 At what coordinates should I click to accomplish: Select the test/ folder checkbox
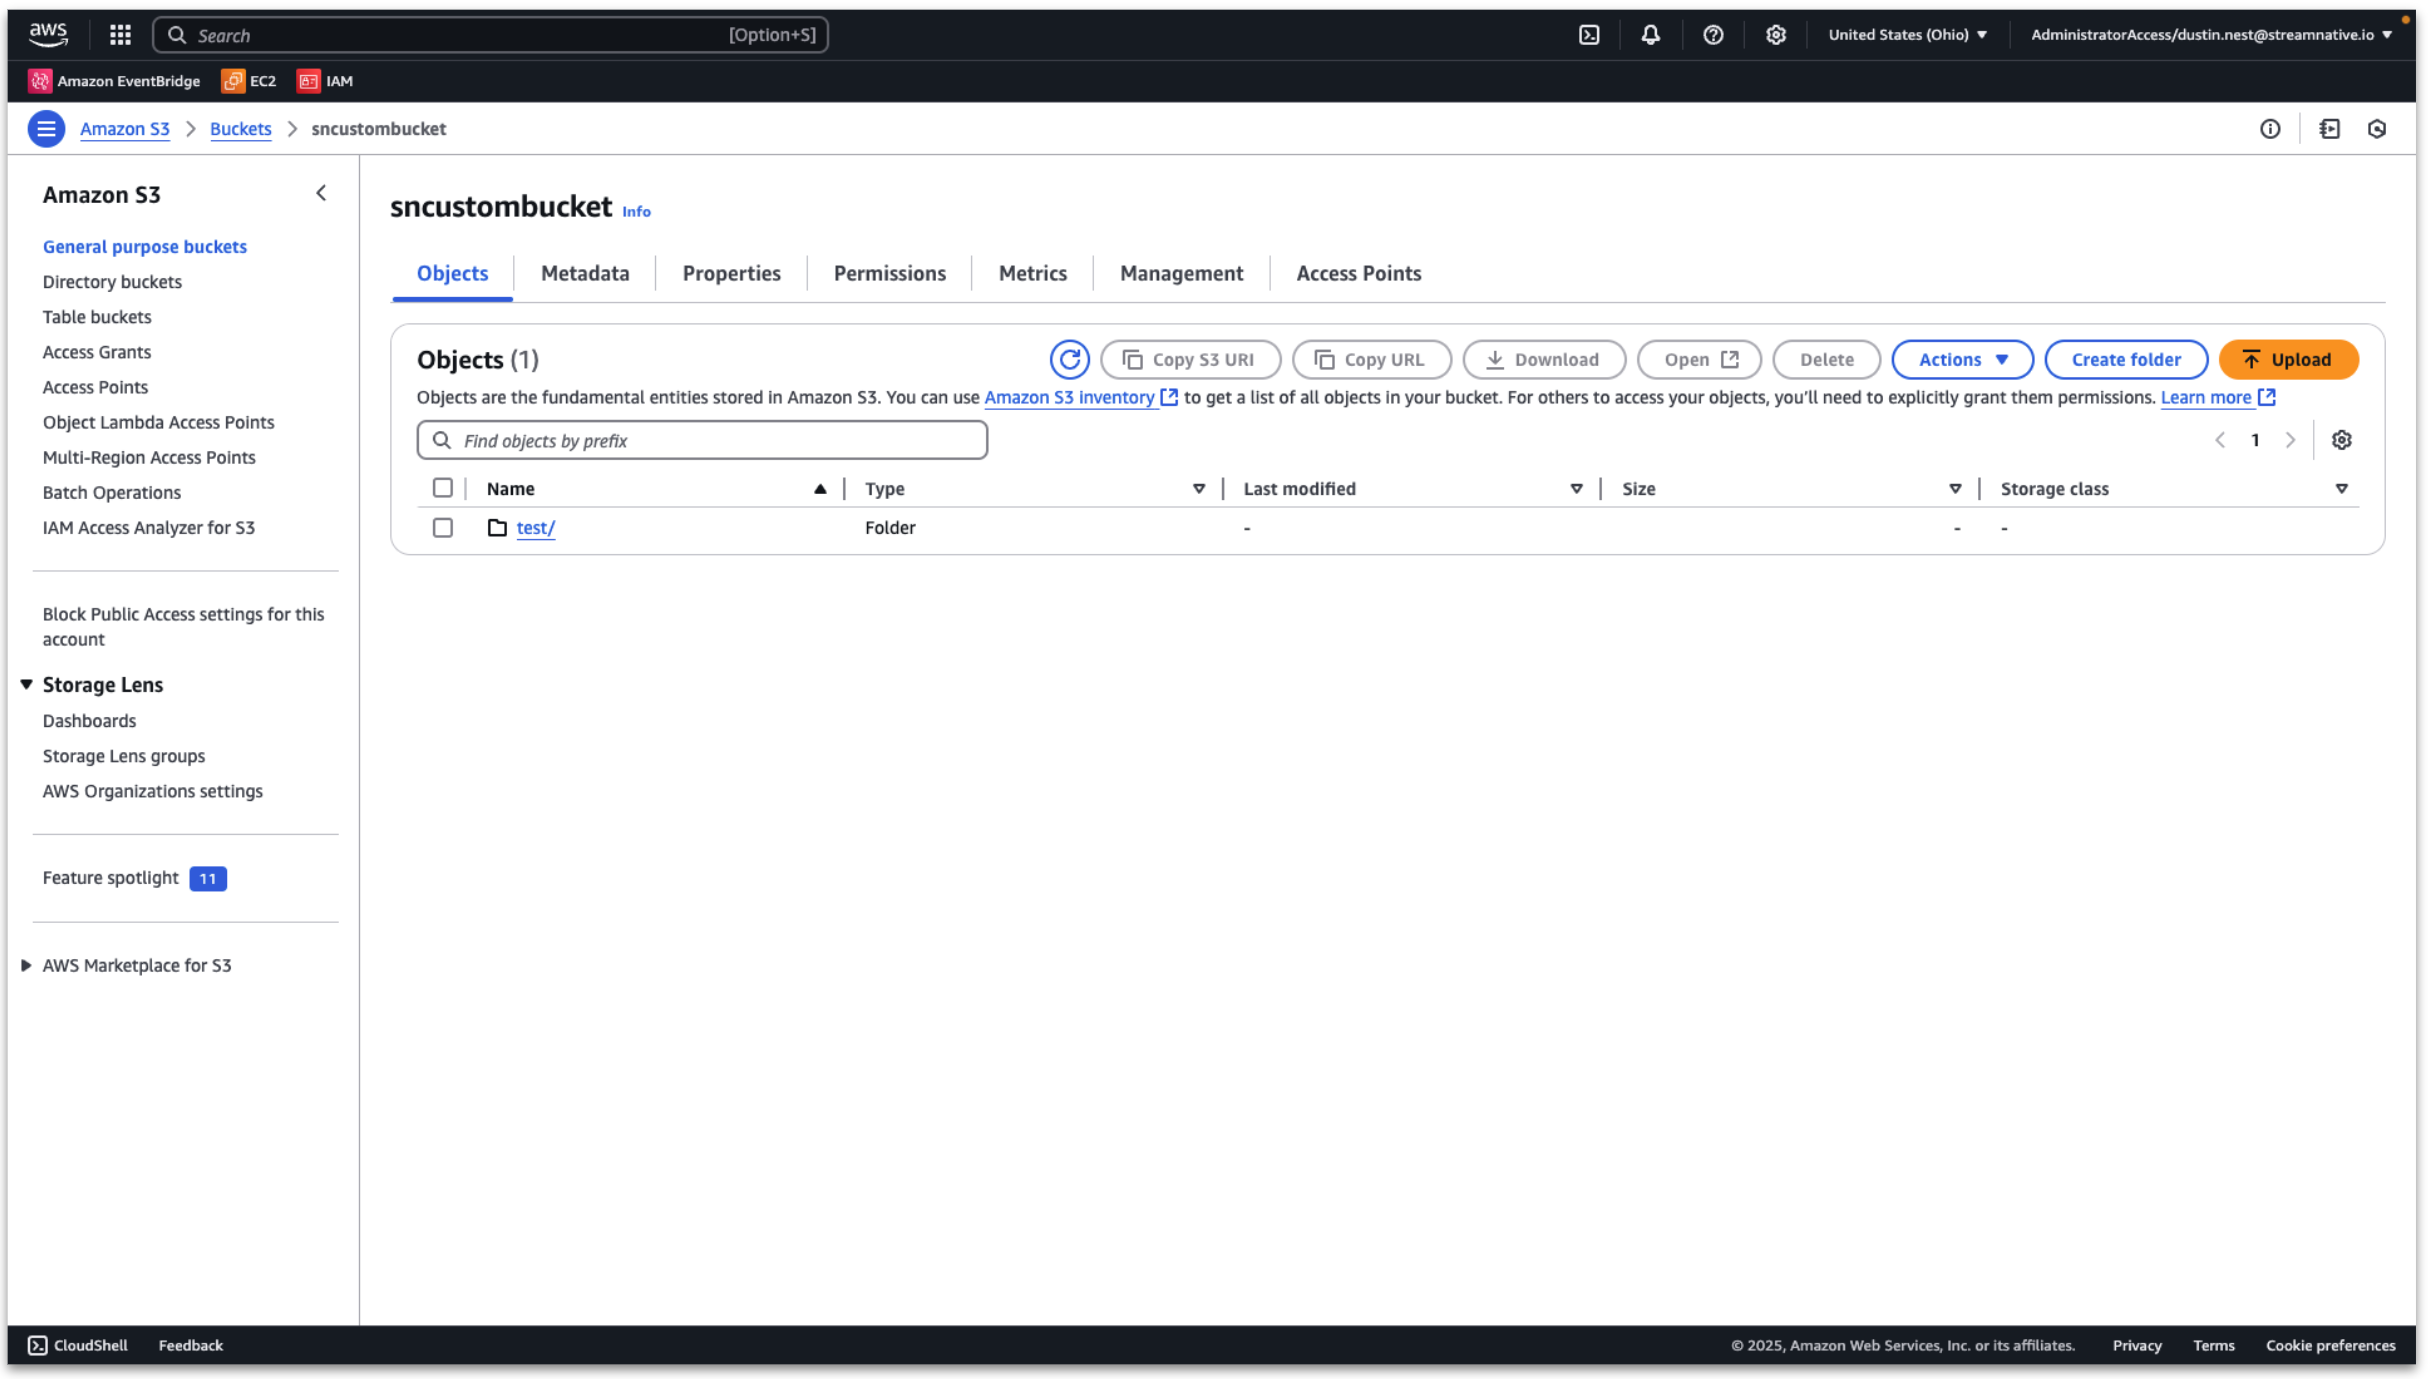[442, 528]
